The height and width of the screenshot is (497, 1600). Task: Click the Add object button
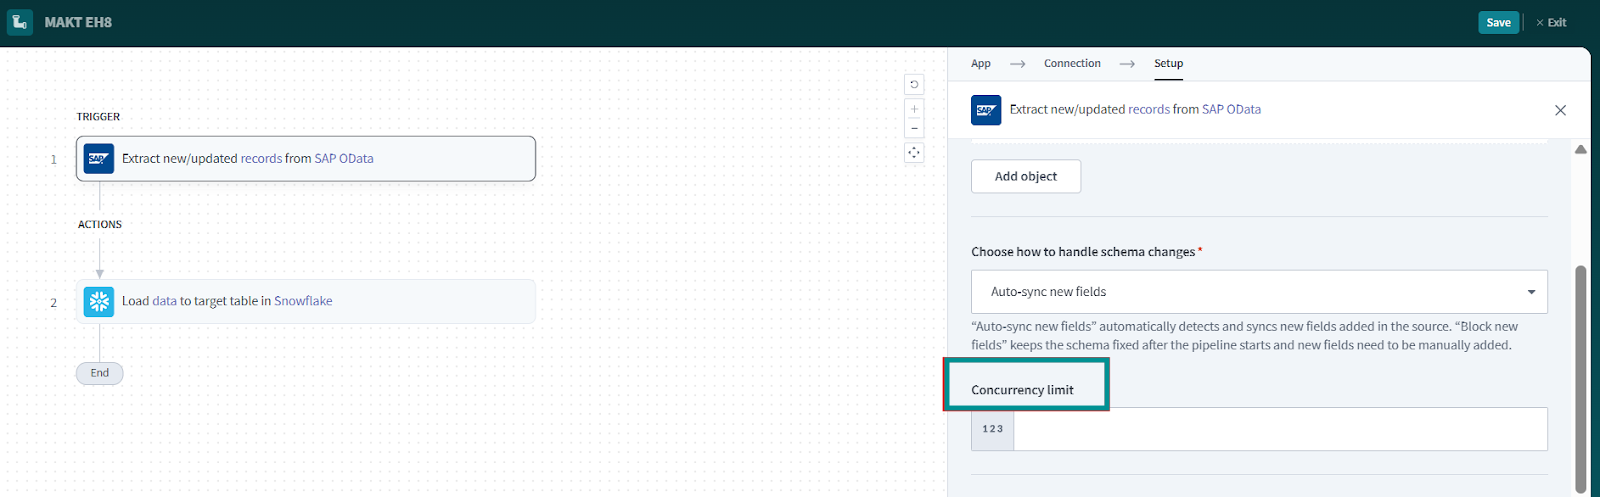pyautogui.click(x=1026, y=176)
